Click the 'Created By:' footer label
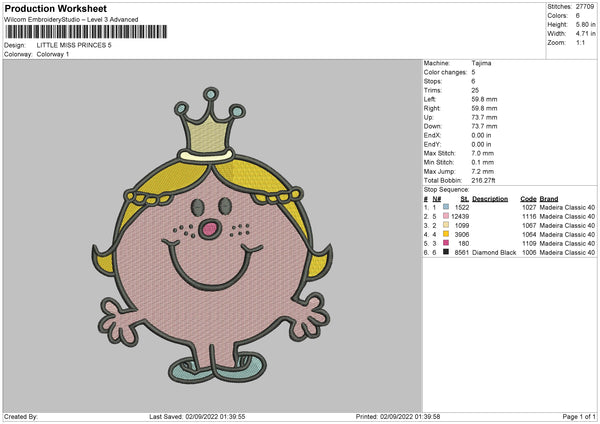The width and height of the screenshot is (600, 424). pyautogui.click(x=21, y=416)
